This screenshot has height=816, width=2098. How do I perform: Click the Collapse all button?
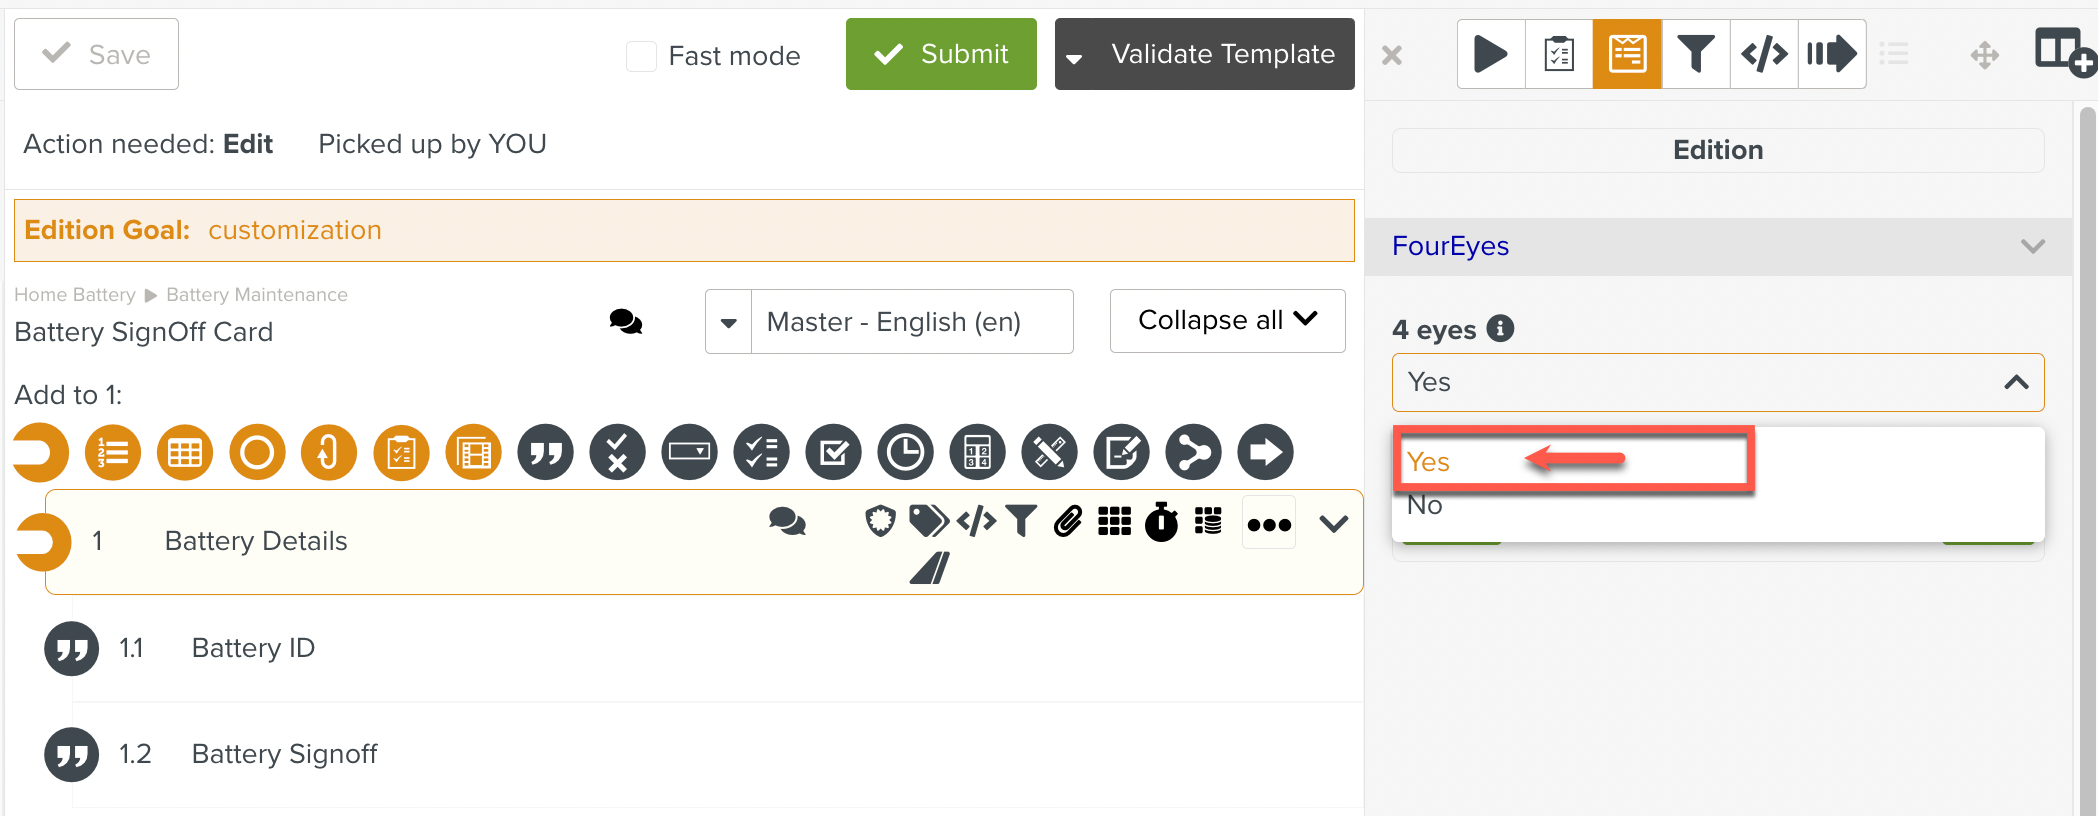coord(1227,321)
